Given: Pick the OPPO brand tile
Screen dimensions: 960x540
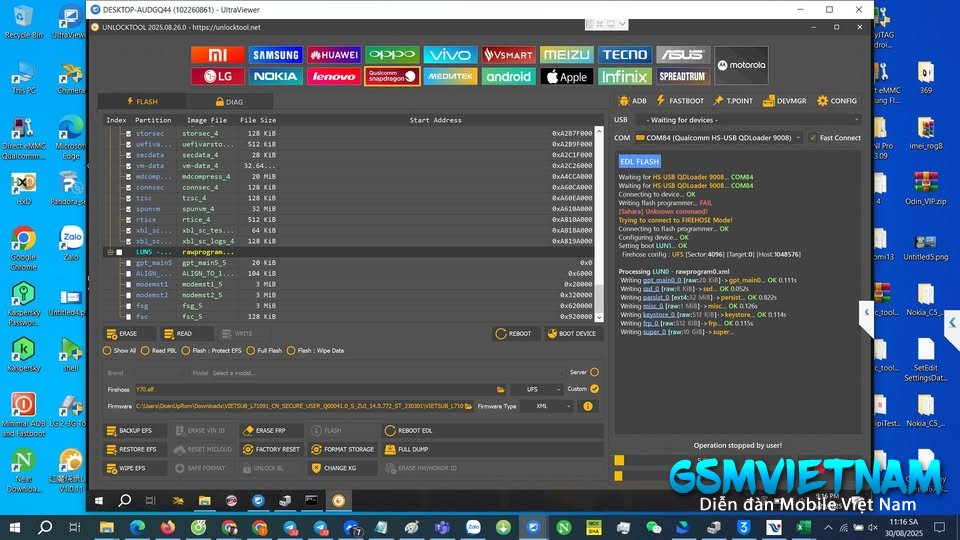Looking at the screenshot, I should click(392, 55).
